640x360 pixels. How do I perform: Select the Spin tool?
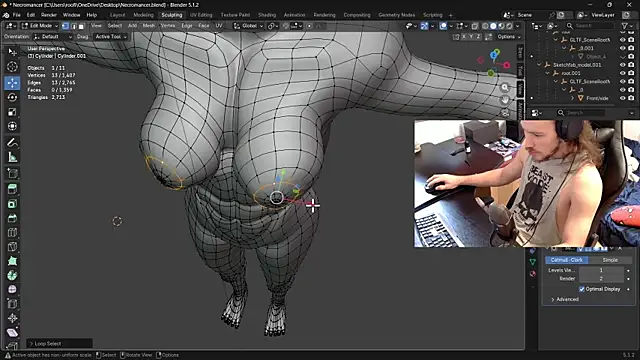[12, 276]
